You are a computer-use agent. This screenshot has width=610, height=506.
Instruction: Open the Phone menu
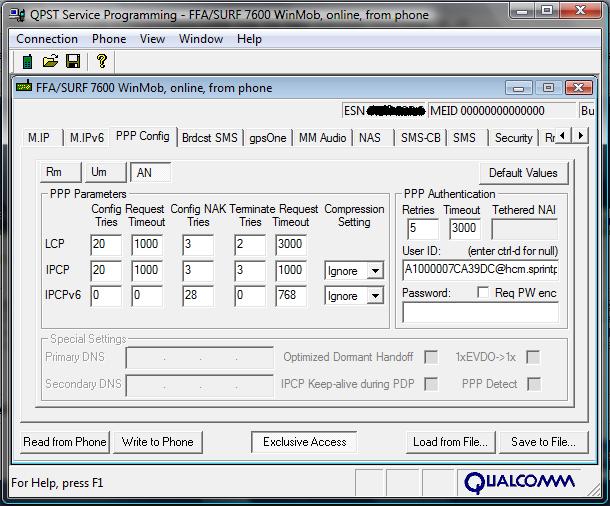[x=109, y=39]
